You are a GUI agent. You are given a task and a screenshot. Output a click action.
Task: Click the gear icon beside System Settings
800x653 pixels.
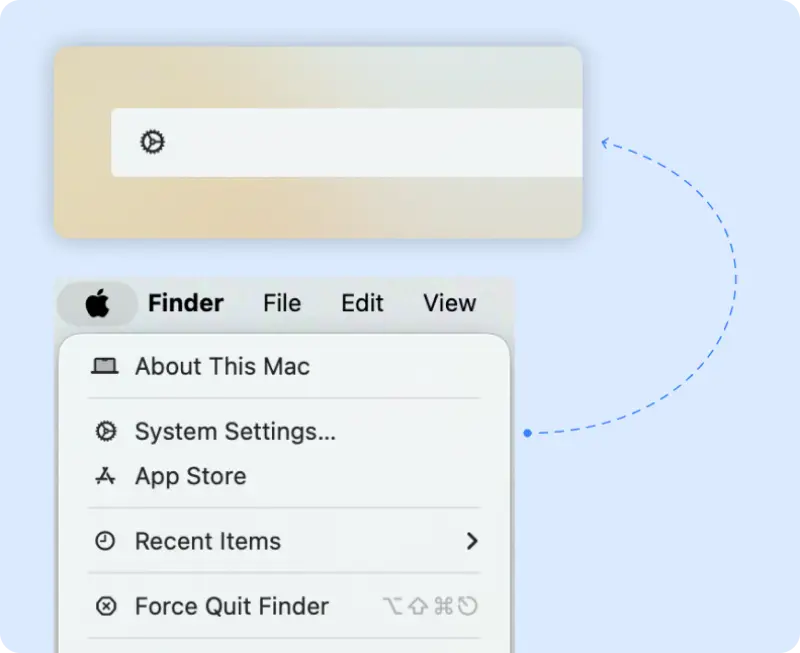tap(106, 432)
